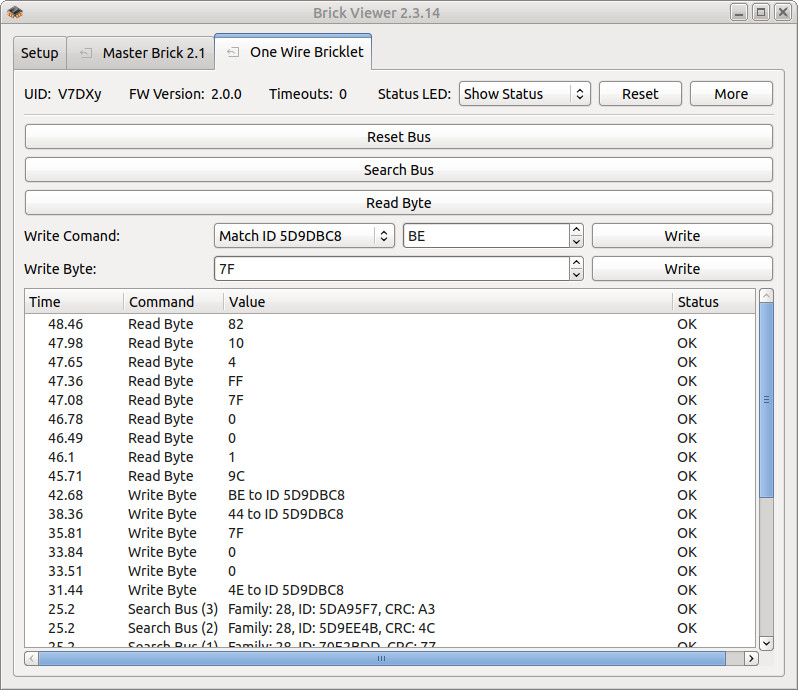This screenshot has height=690, width=798.
Task: Click the Status column header
Action: tap(711, 301)
